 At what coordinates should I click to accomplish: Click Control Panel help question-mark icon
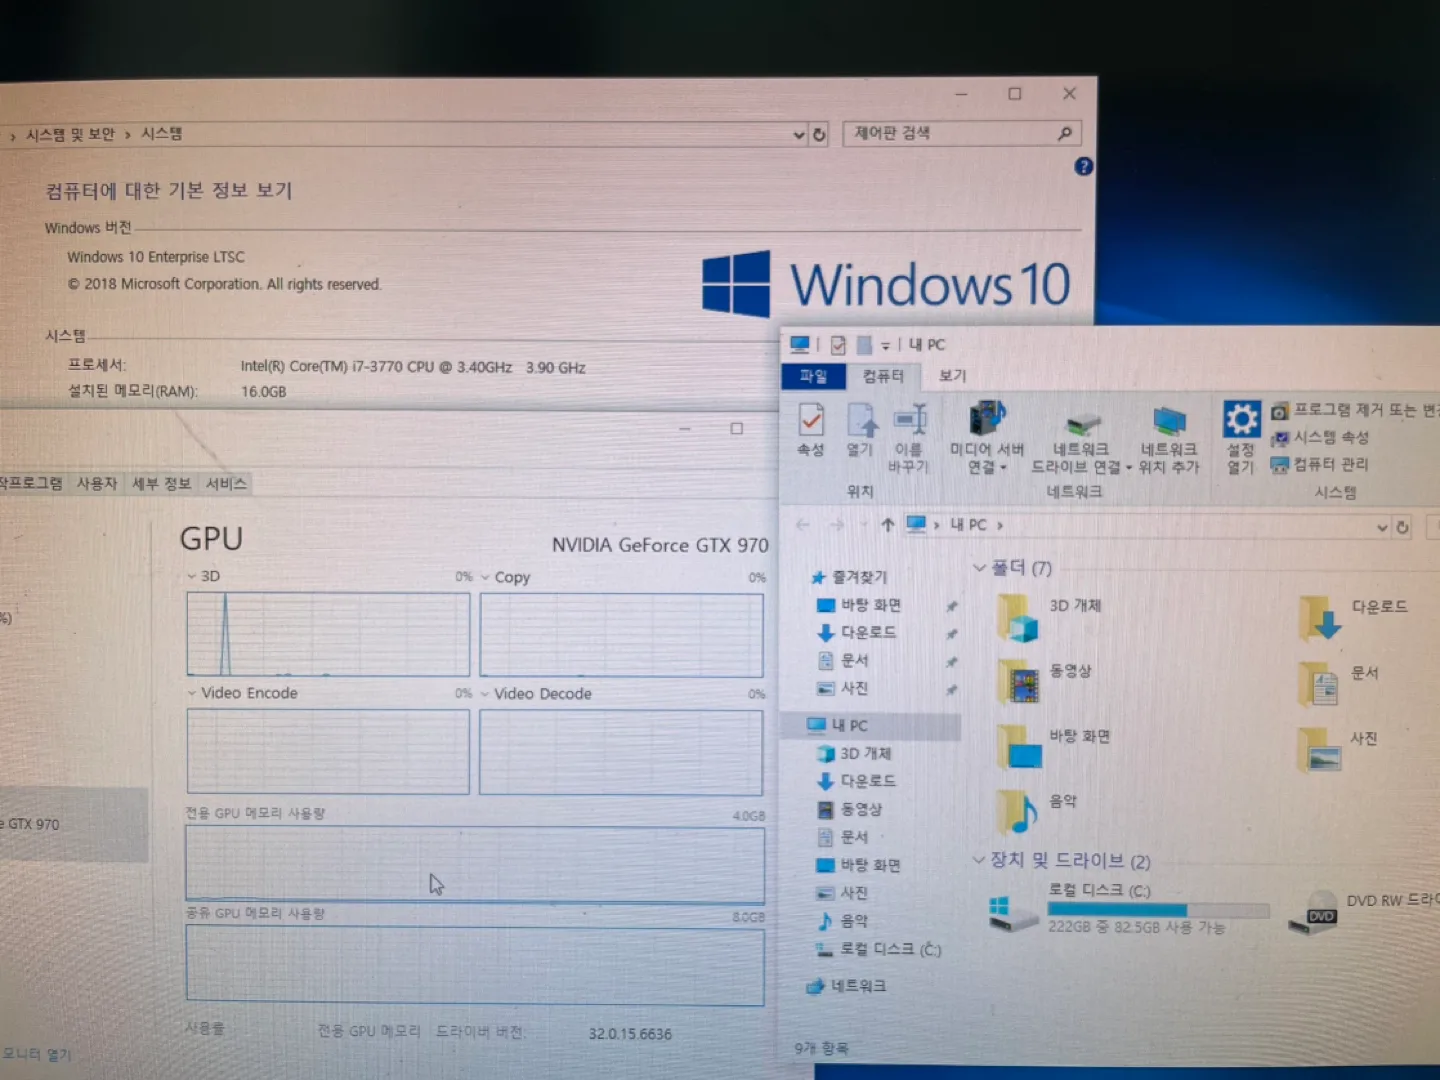1083,167
